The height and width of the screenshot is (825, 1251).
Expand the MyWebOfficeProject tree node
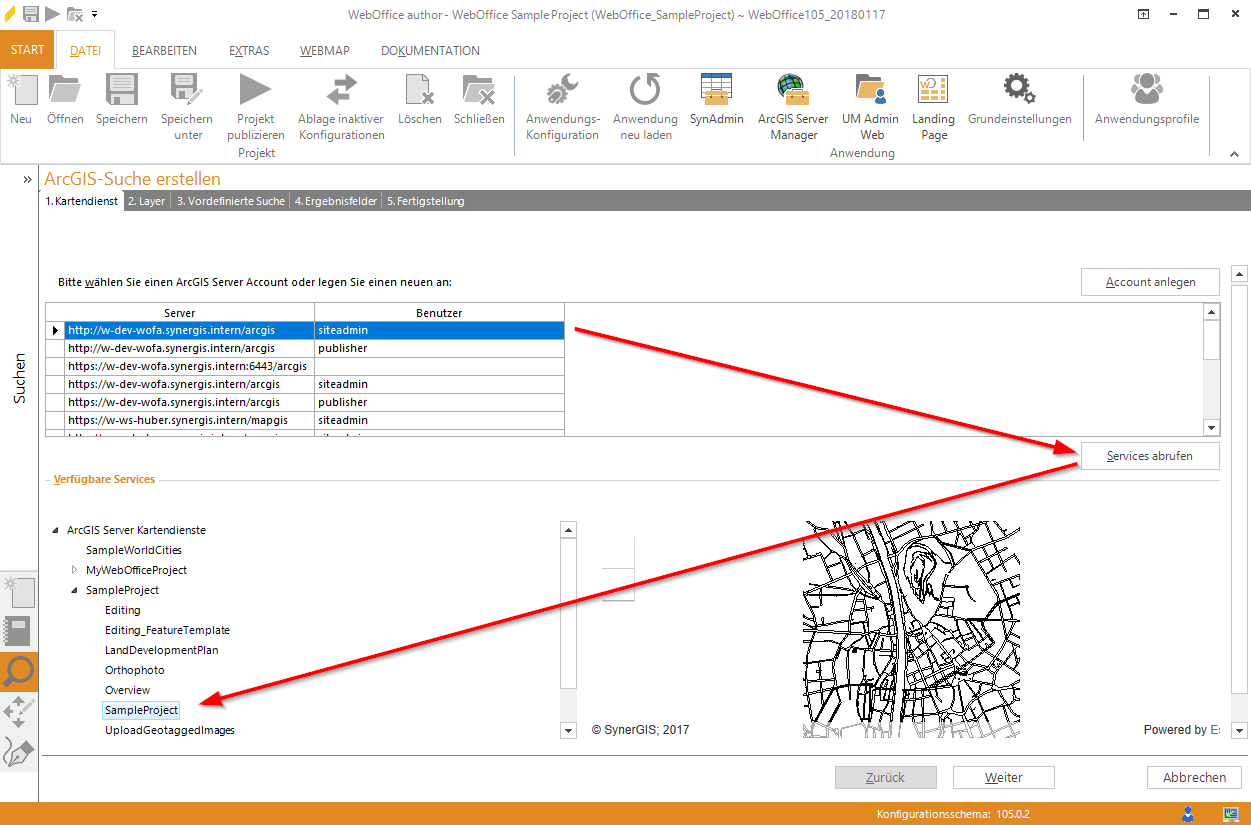click(x=74, y=570)
